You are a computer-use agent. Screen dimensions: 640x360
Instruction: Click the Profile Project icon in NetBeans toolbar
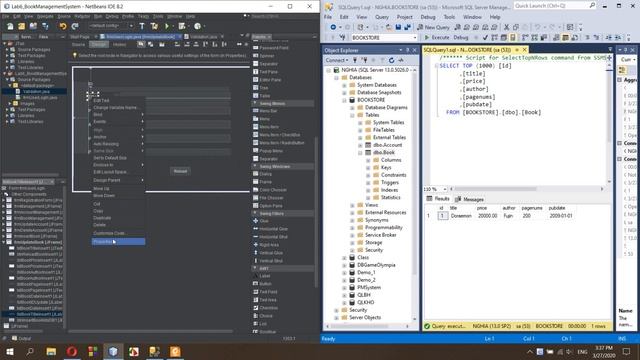pos(198,26)
